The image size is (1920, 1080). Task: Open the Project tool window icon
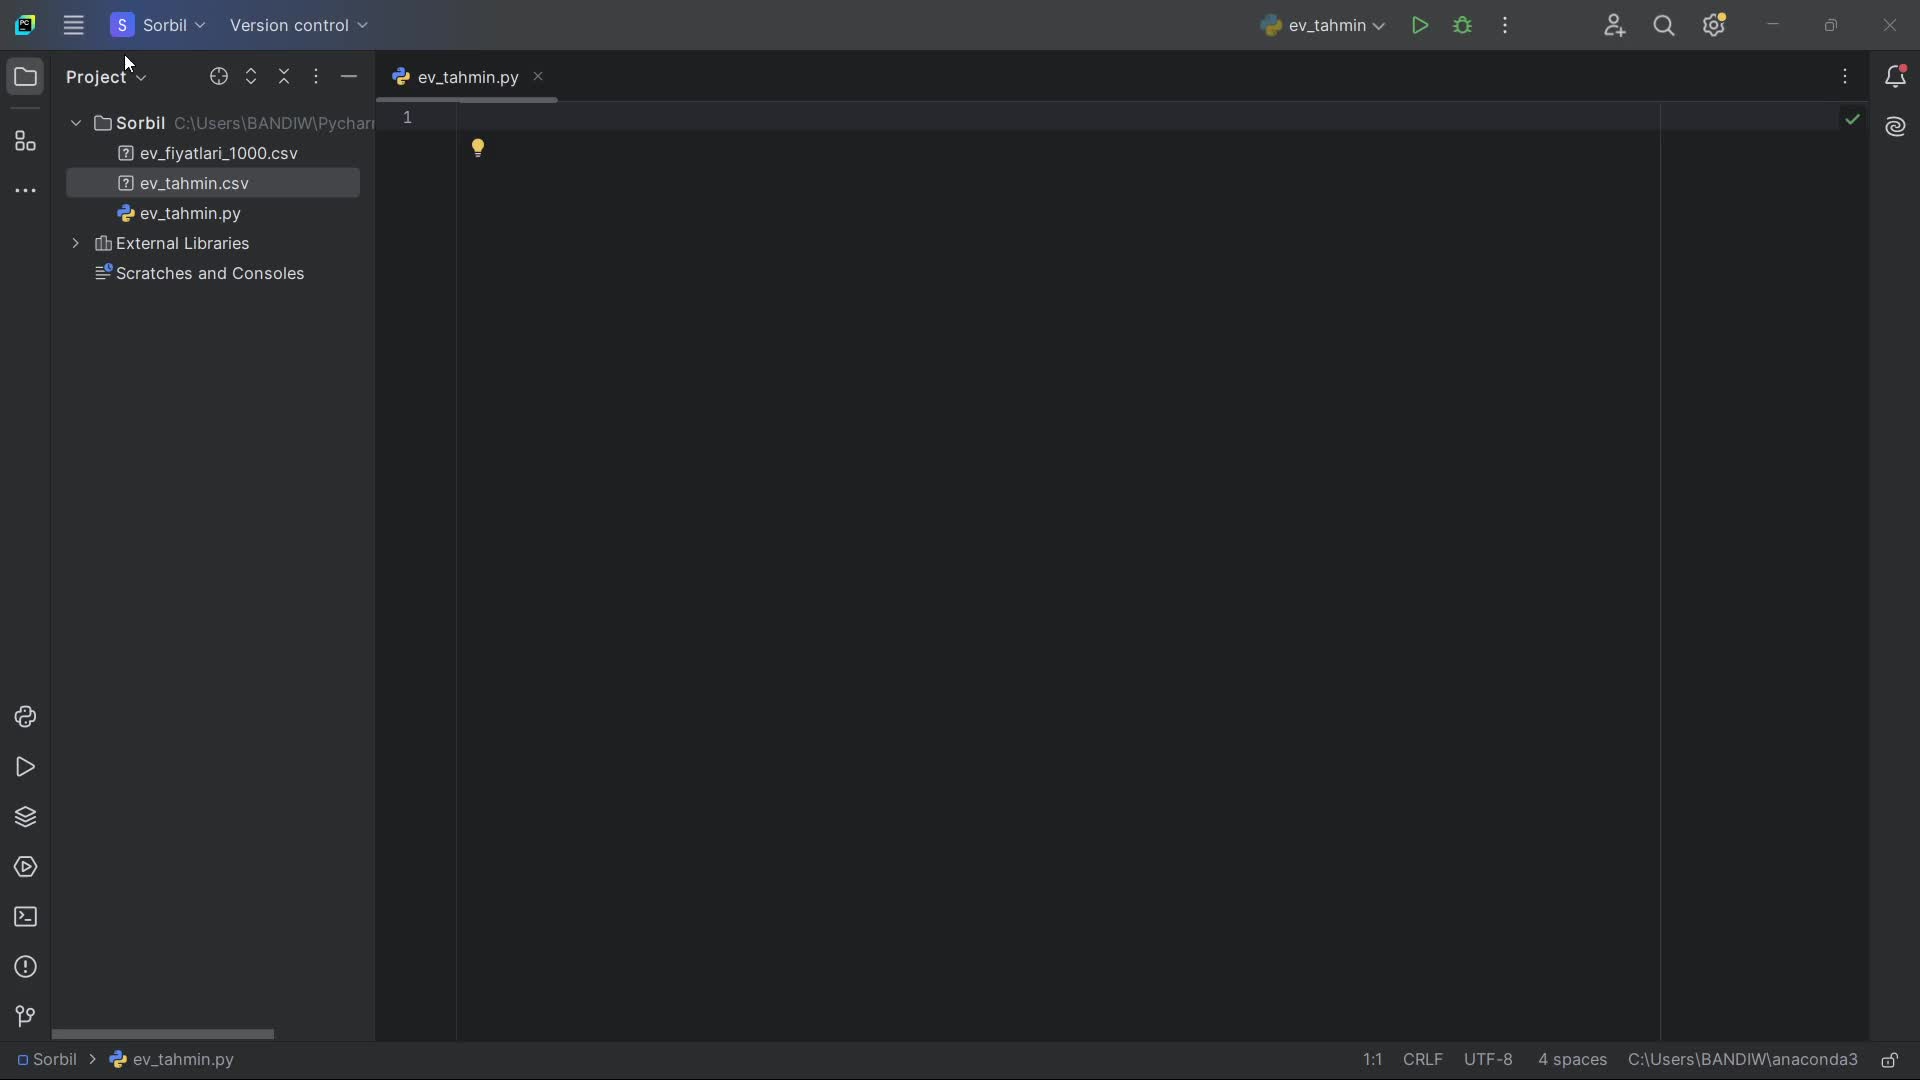tap(25, 77)
